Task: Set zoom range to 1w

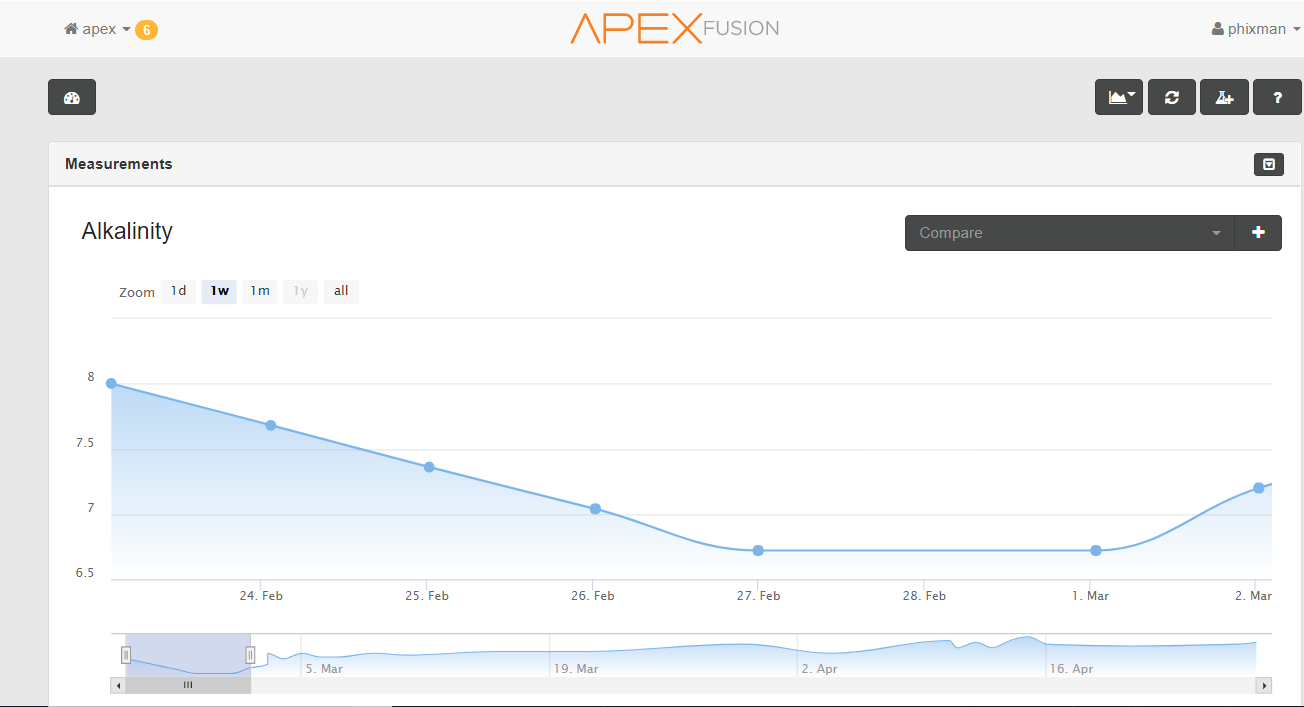Action: [219, 291]
